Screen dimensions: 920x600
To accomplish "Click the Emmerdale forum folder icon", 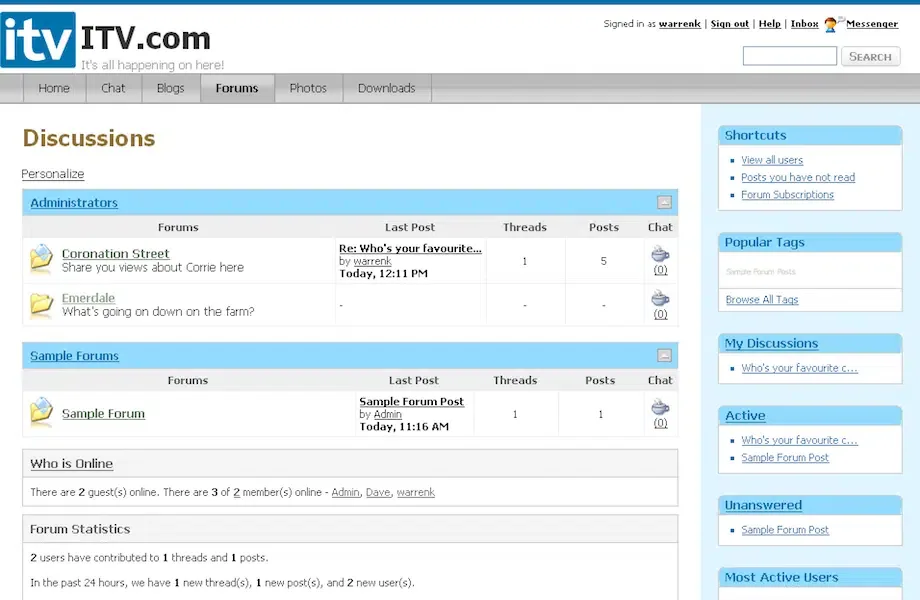I will 41,304.
